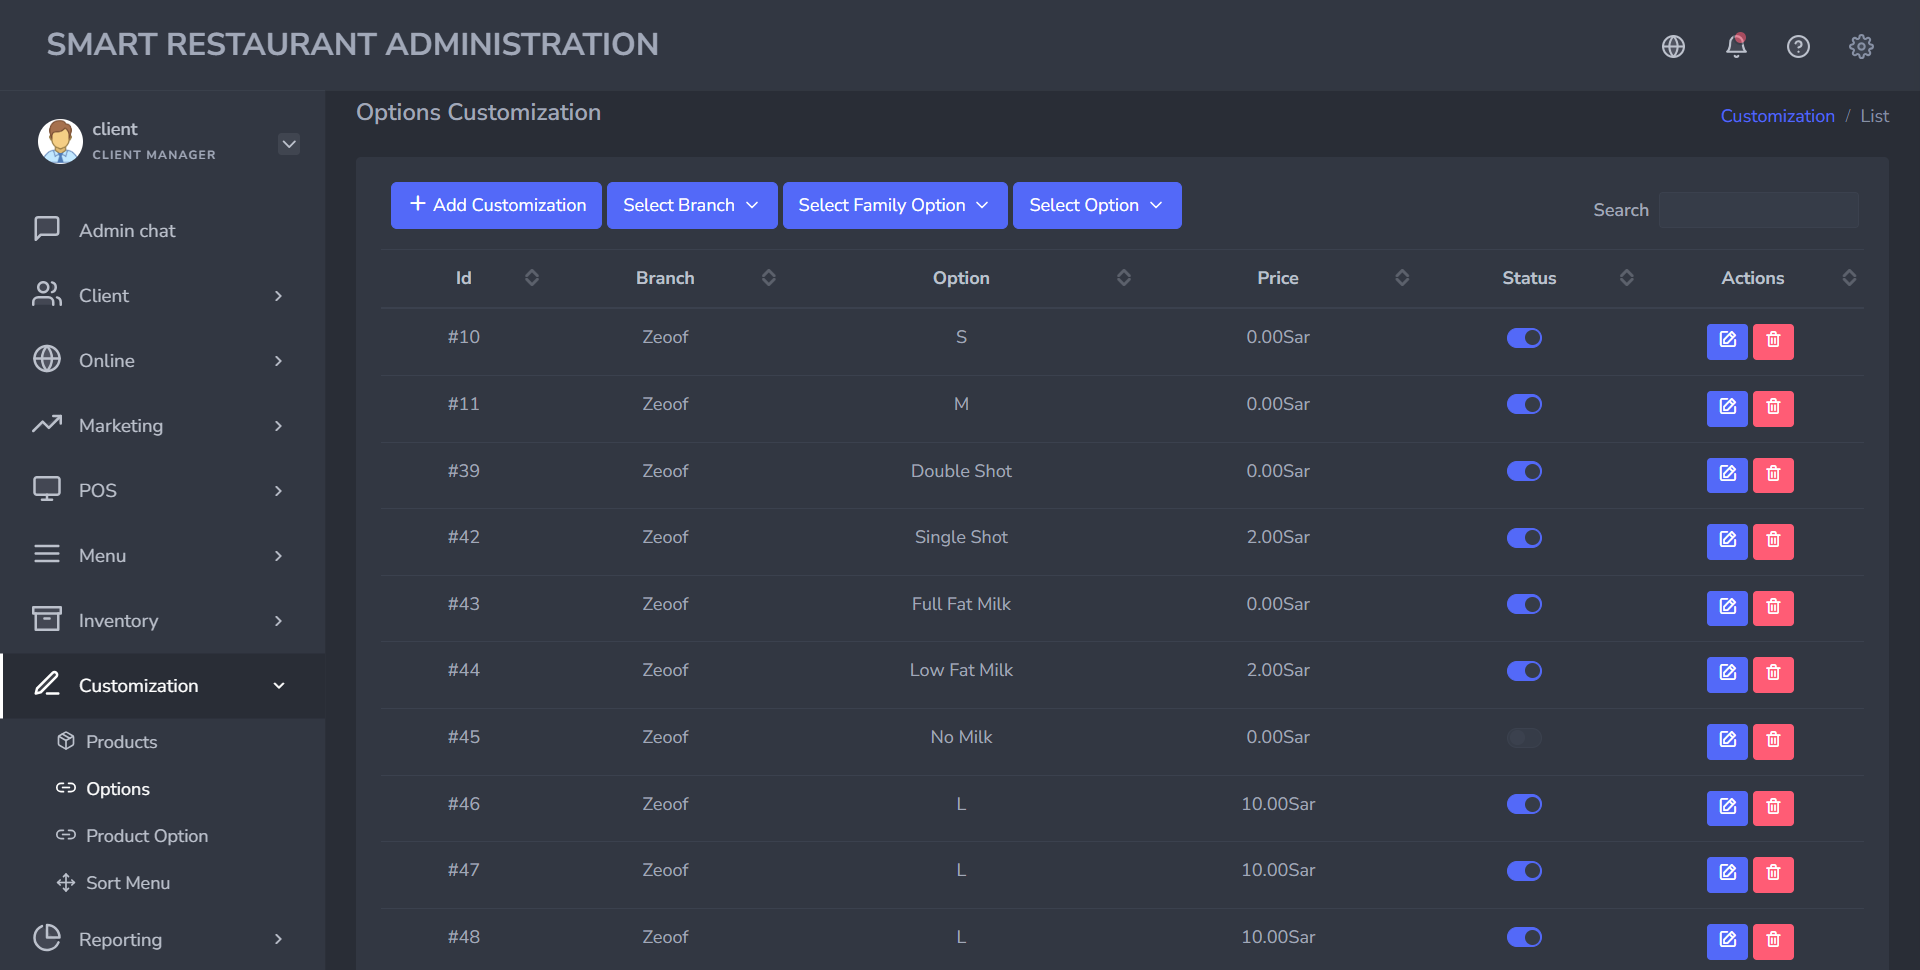The width and height of the screenshot is (1920, 970).
Task: Follow the Customization breadcrumb link
Action: (x=1777, y=116)
